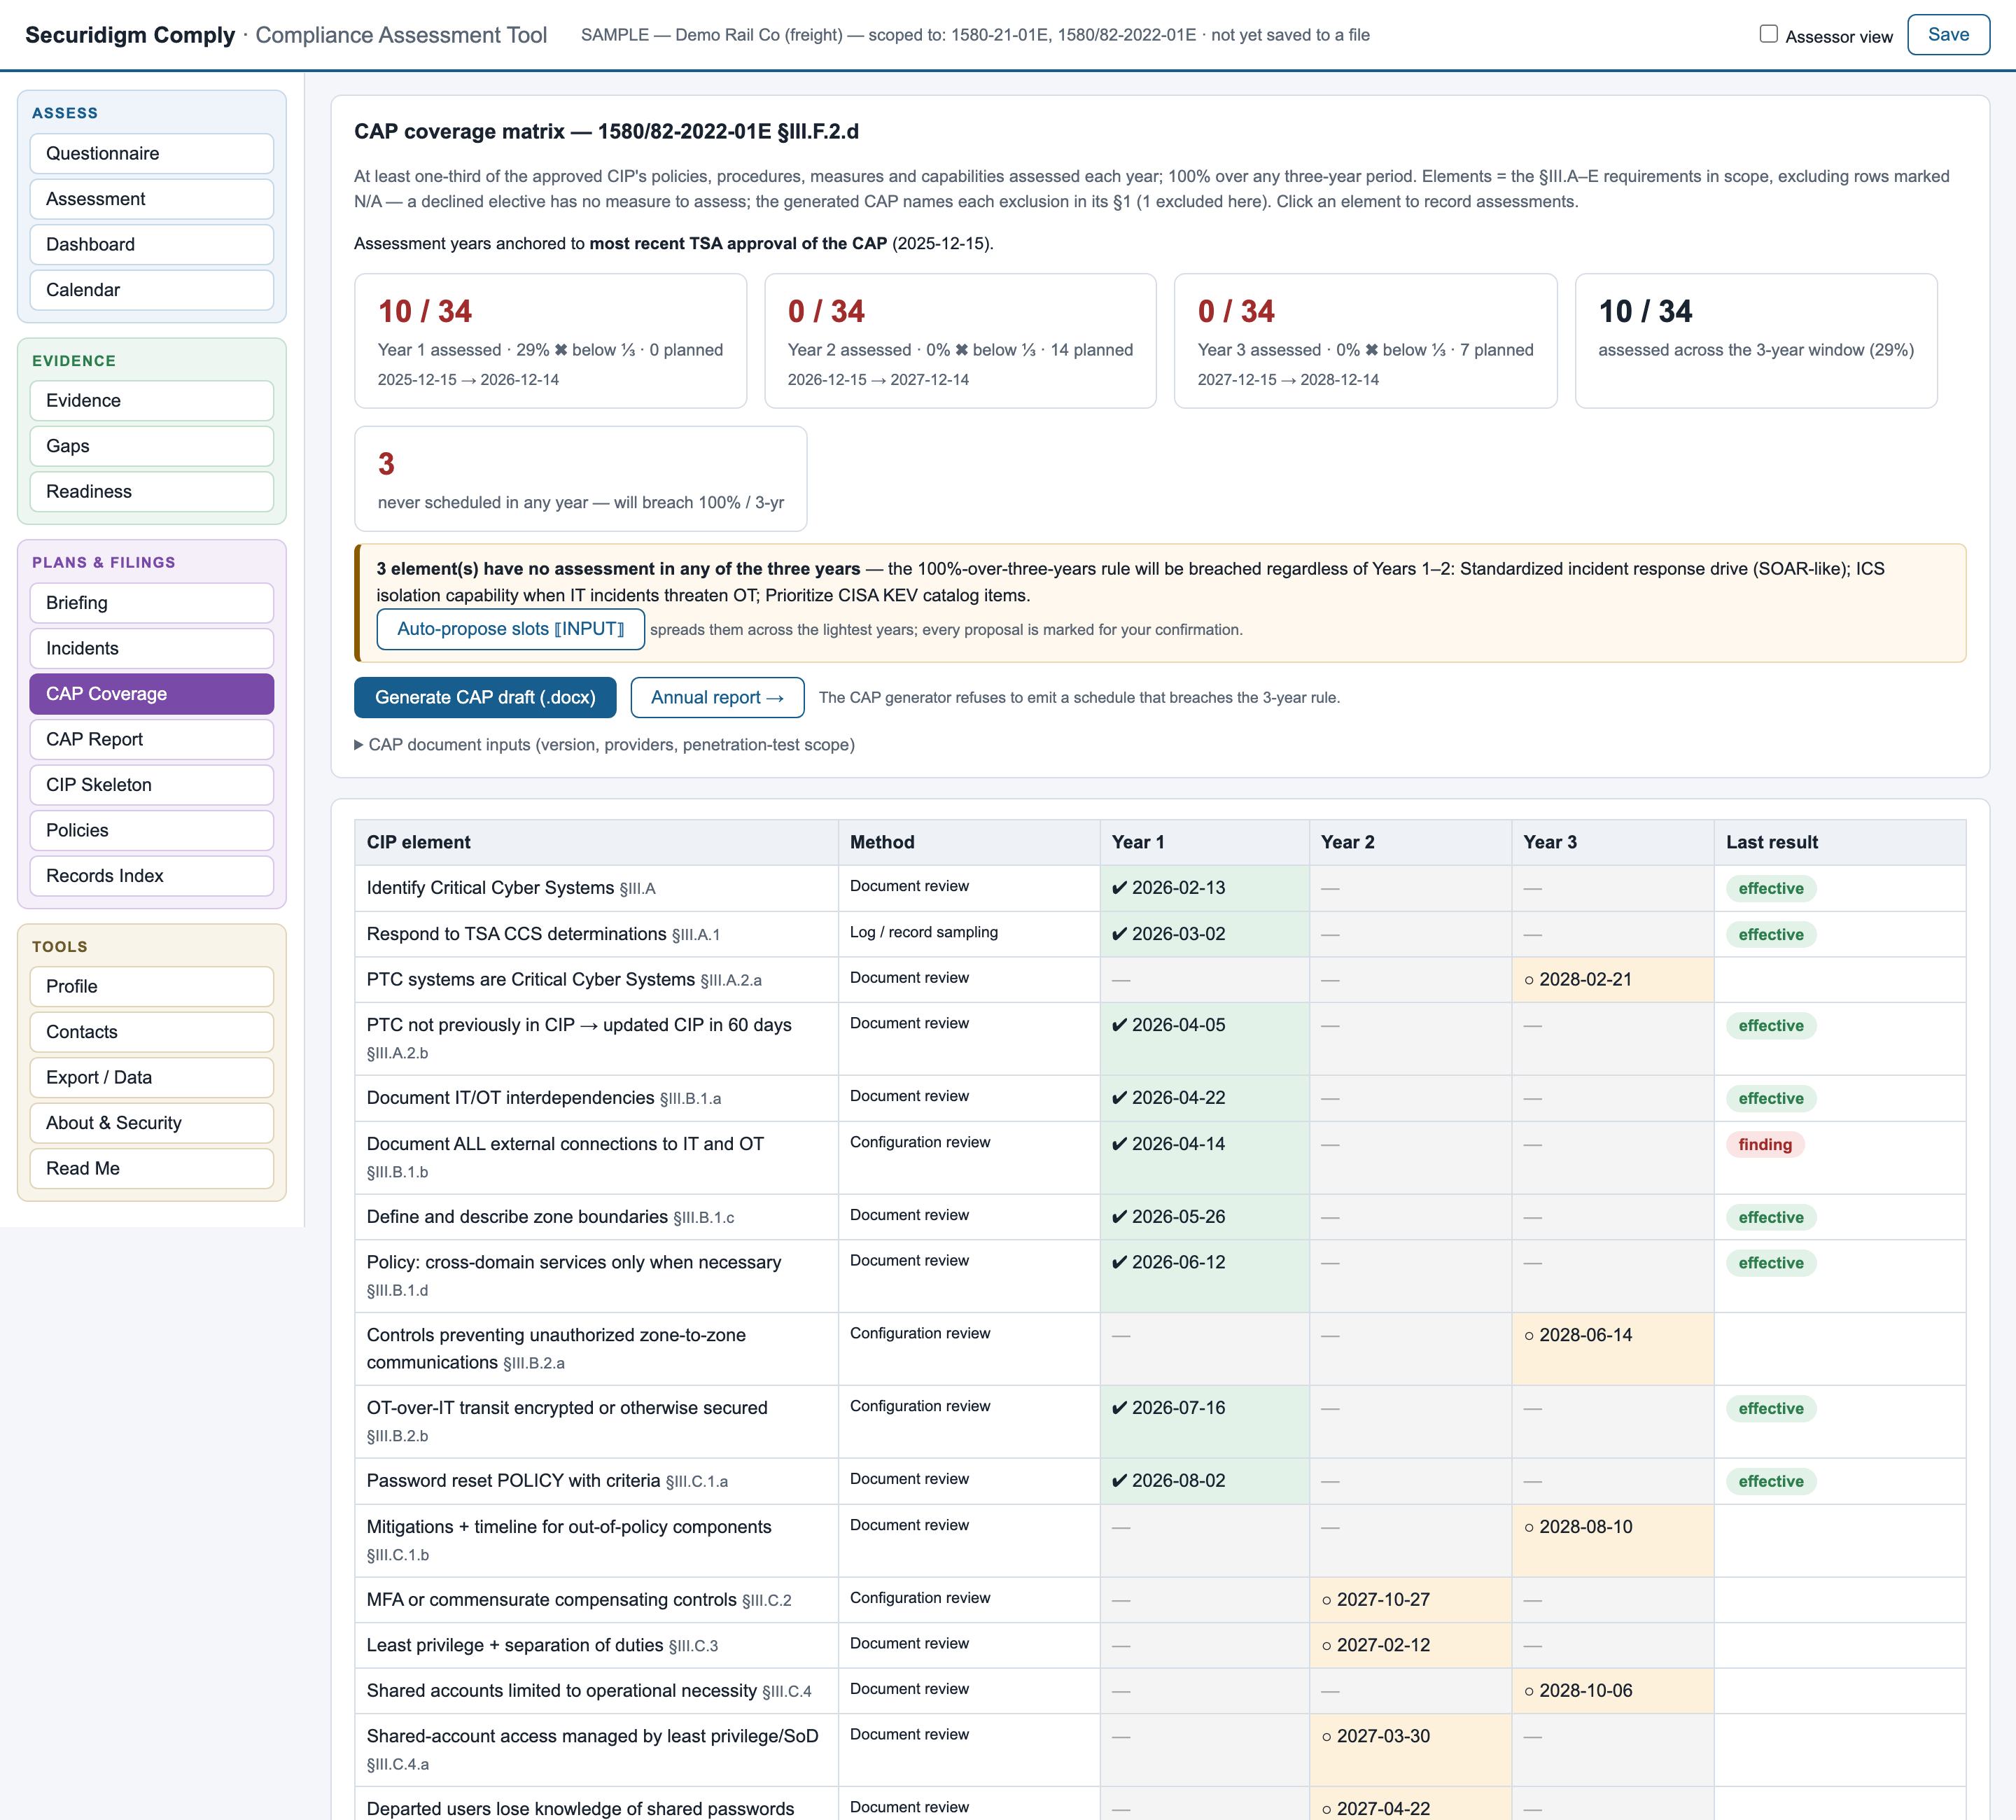Viewport: 2016px width, 1820px height.
Task: Click the never scheduled count card
Action: tap(580, 479)
